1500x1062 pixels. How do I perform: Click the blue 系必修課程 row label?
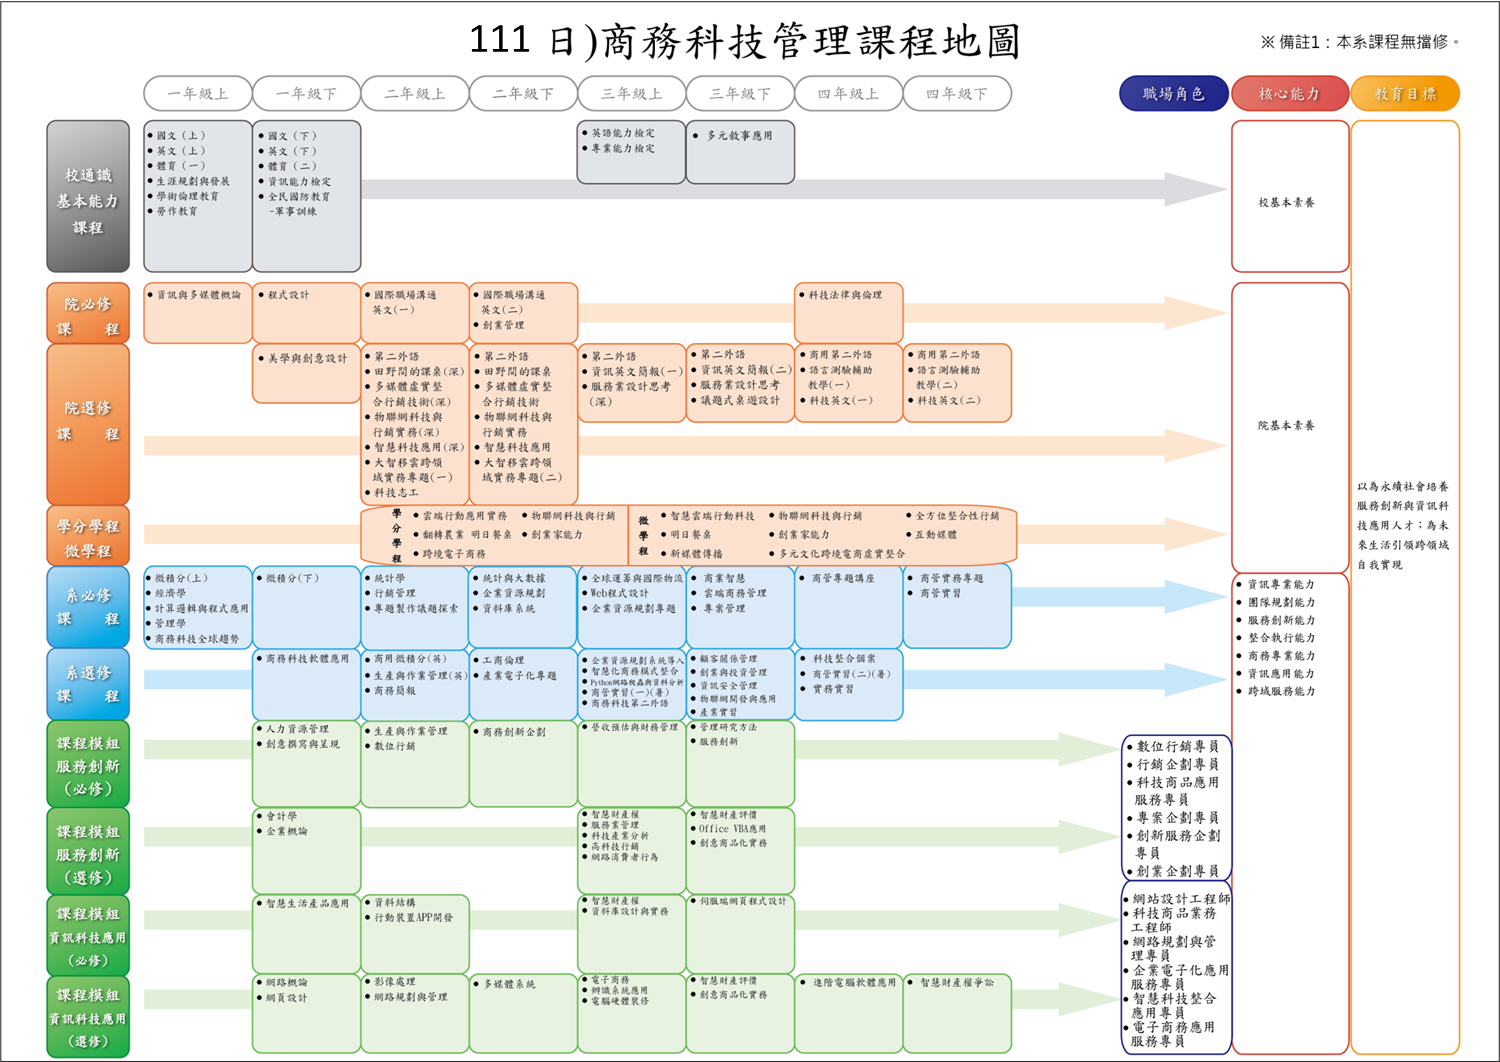click(x=88, y=607)
